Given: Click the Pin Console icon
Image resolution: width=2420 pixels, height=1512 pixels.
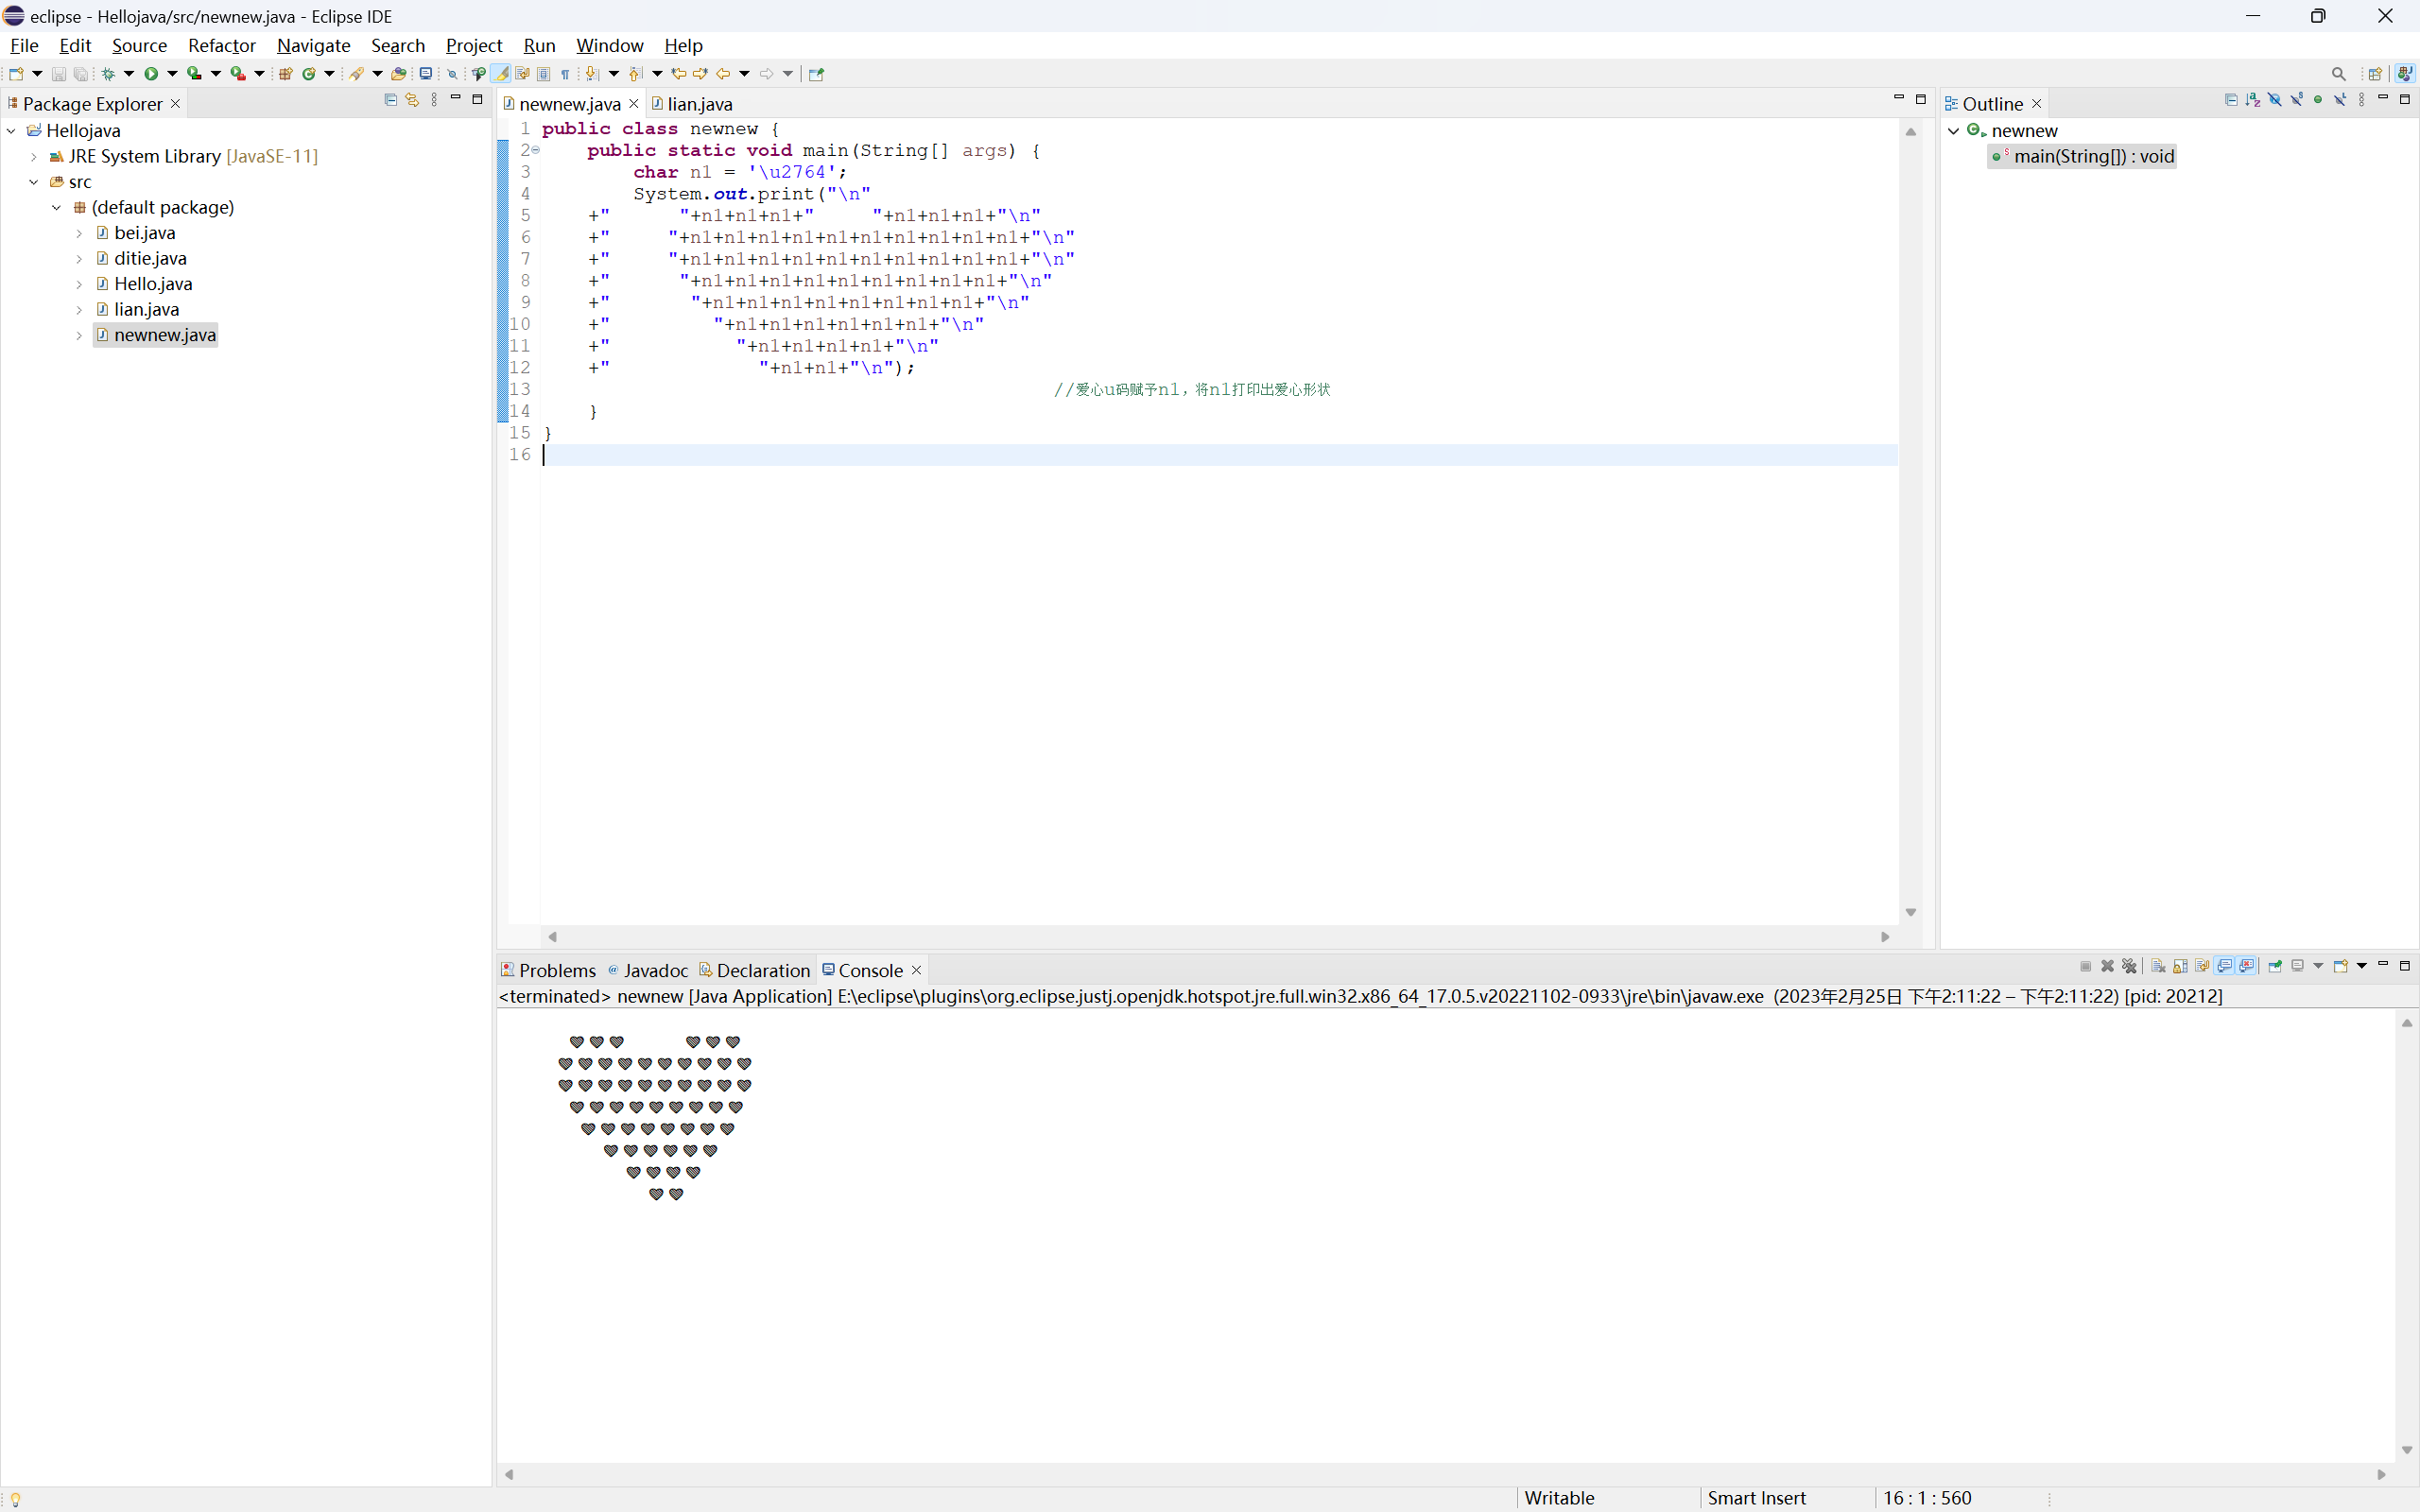Looking at the screenshot, I should click(2275, 966).
